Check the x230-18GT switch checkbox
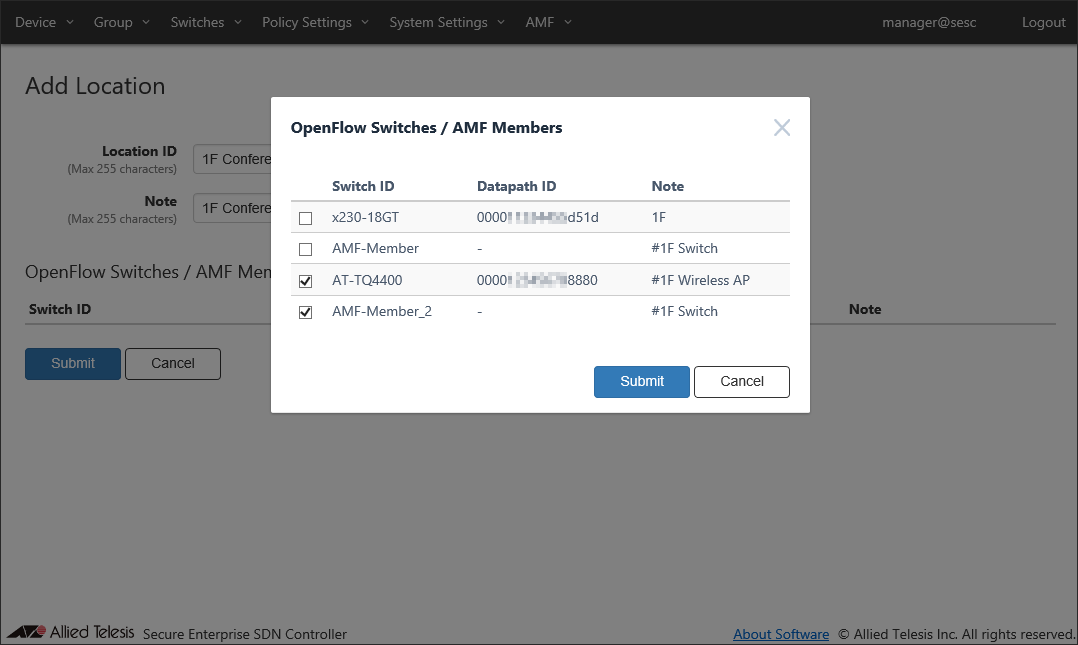Viewport: 1078px width, 645px height. [x=306, y=218]
